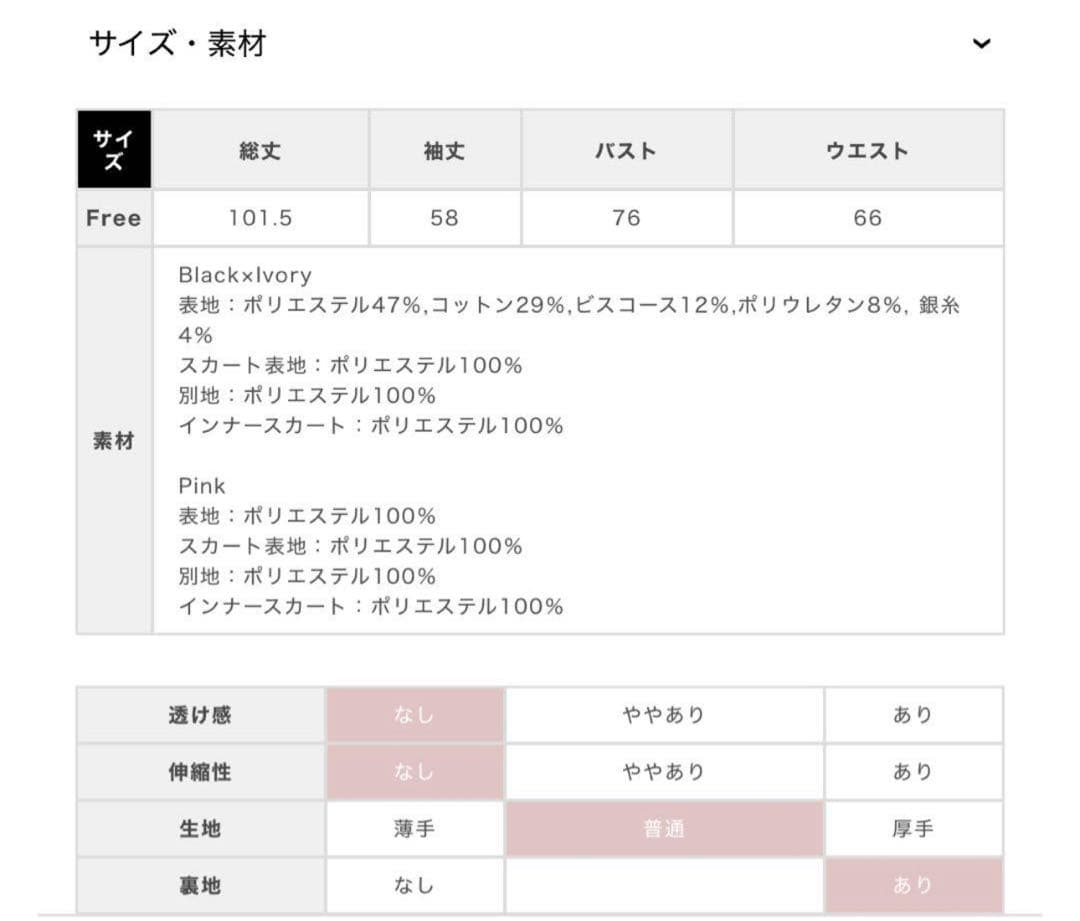Screen dimensions: 1080x921
Task: Click the 101.5 total length value
Action: pyautogui.click(x=260, y=218)
